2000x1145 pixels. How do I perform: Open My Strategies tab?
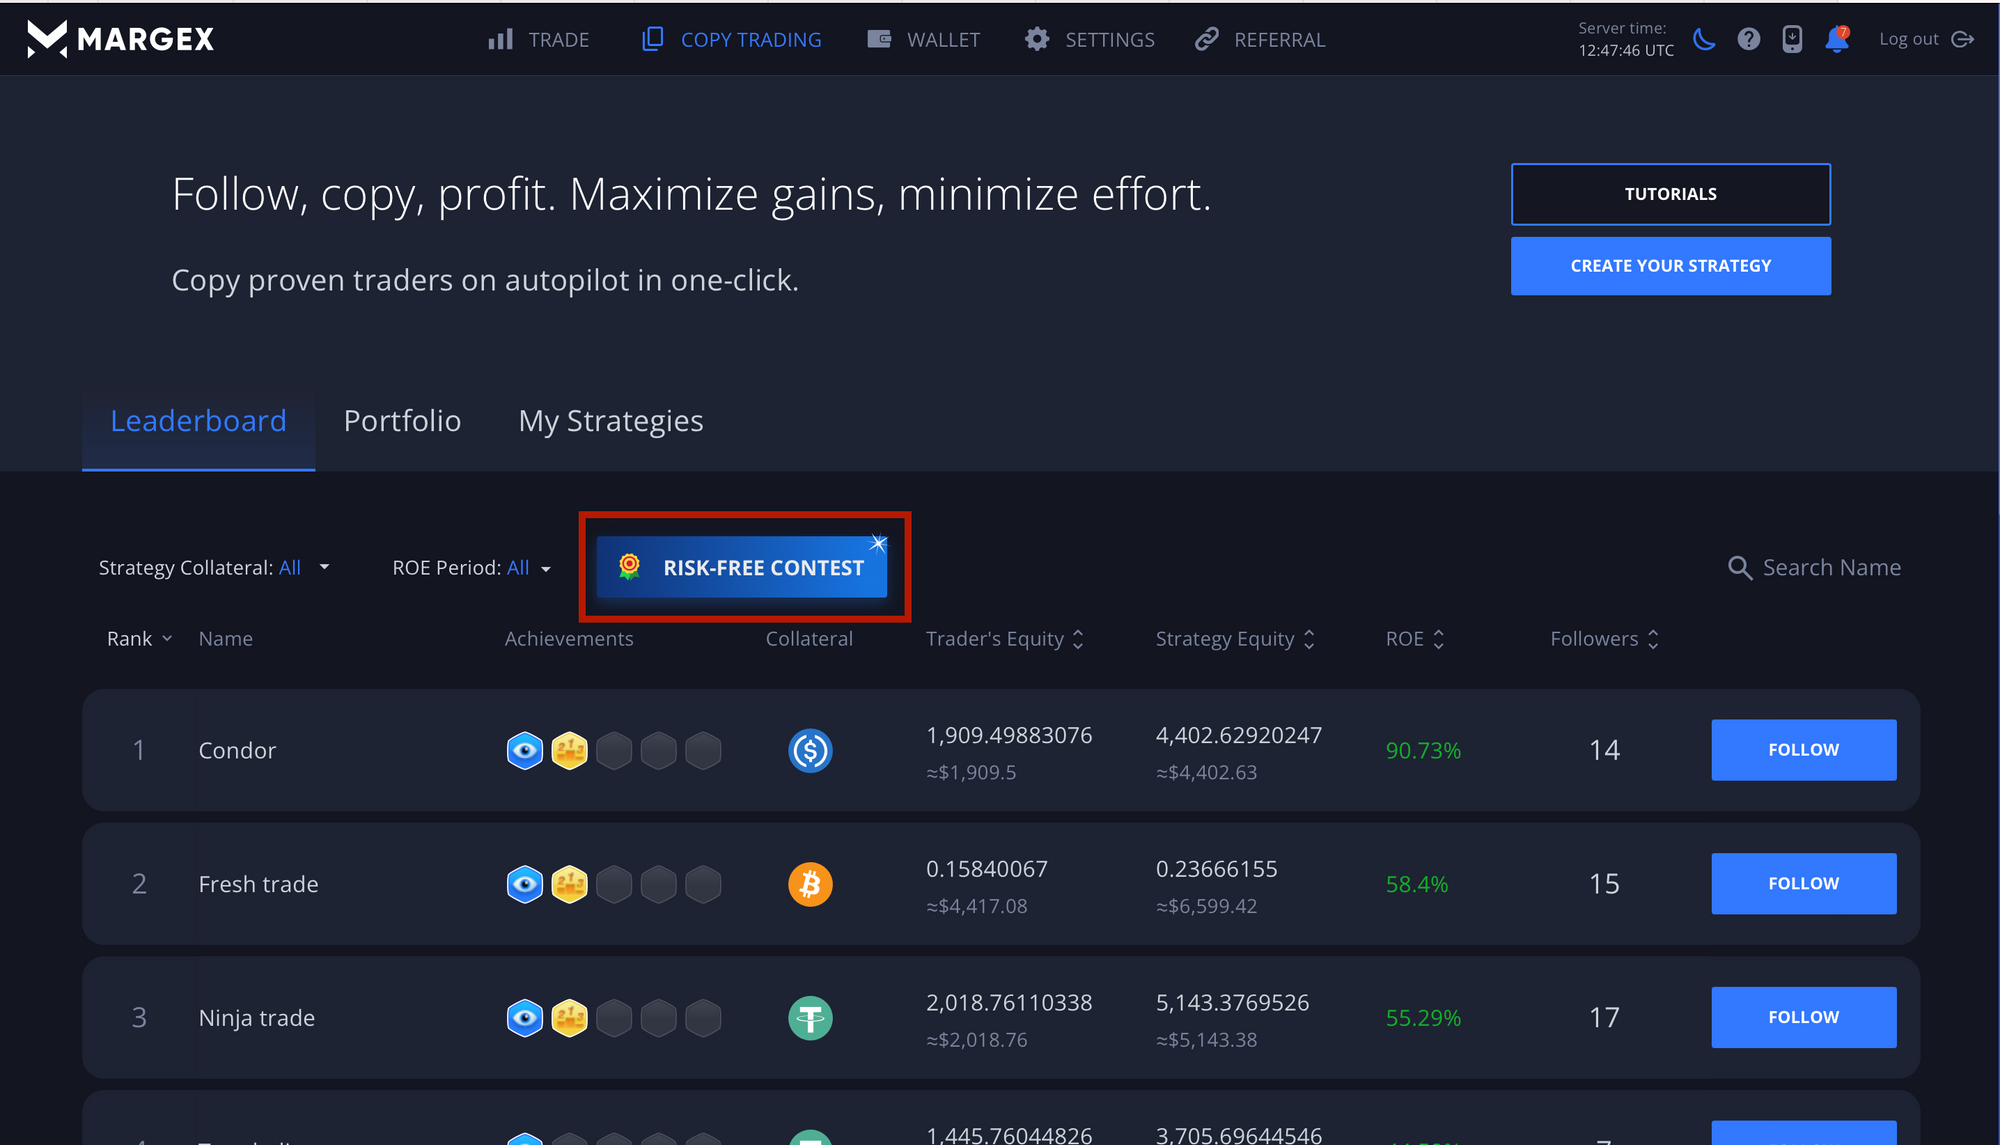pos(611,421)
